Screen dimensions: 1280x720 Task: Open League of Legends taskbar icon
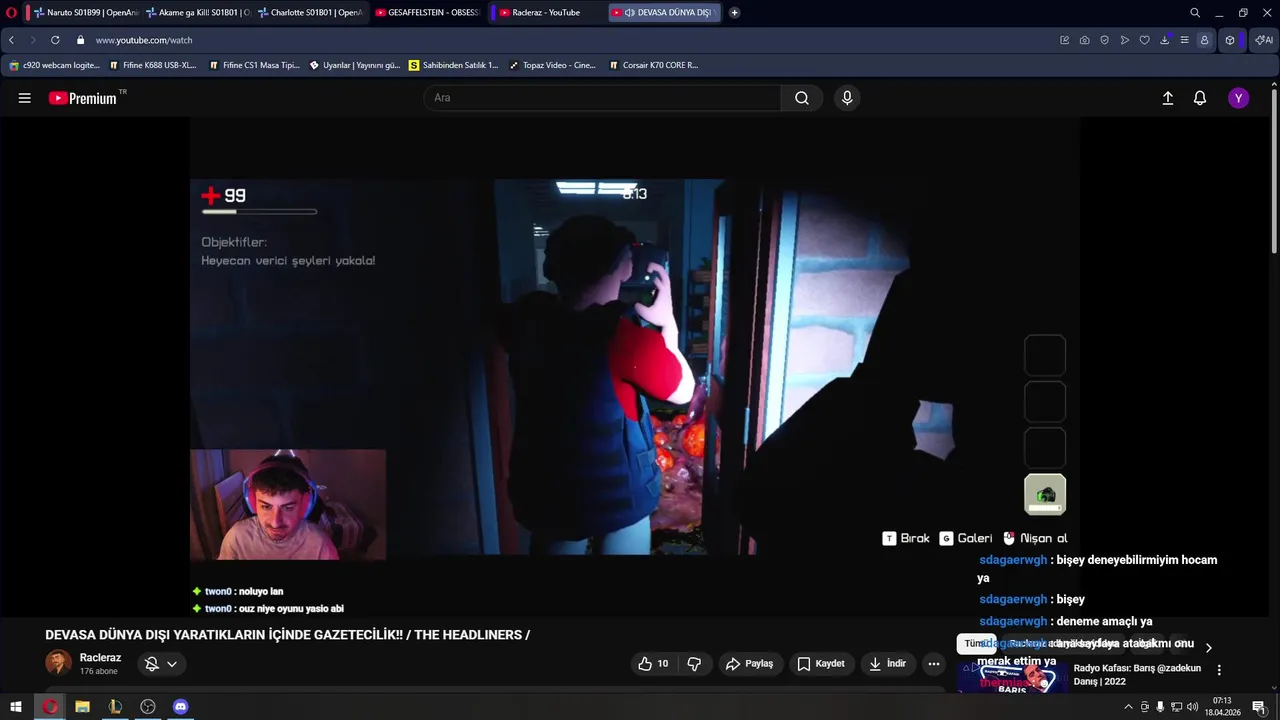pyautogui.click(x=115, y=707)
